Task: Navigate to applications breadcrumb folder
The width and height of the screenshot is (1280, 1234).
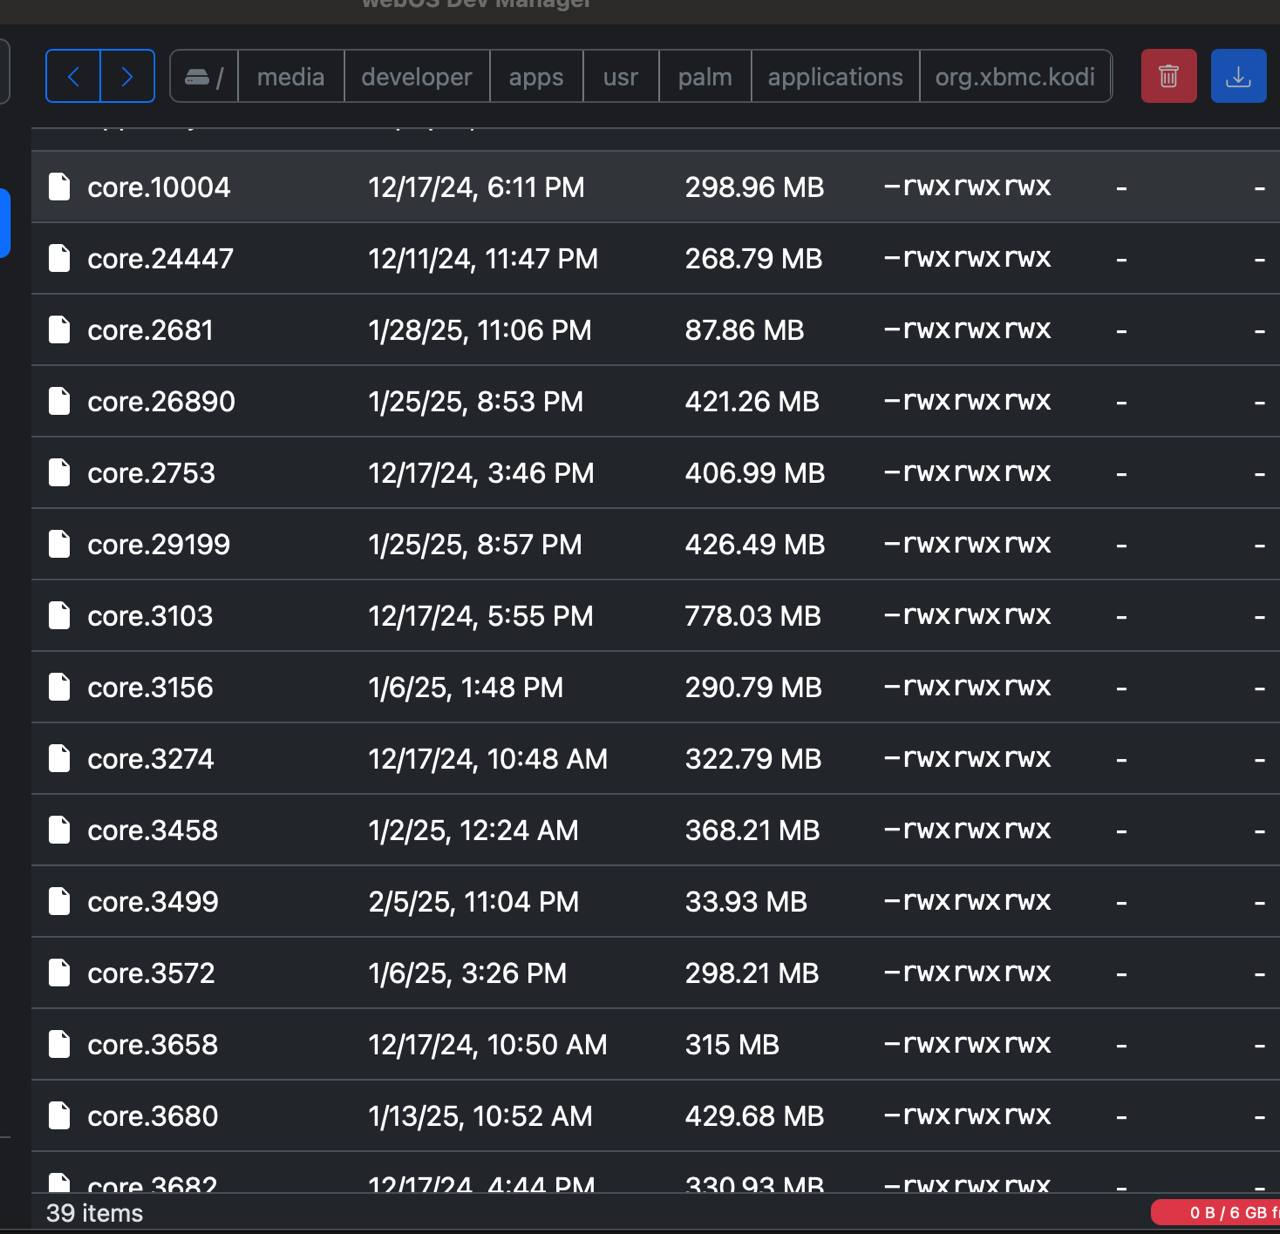Action: 835,77
